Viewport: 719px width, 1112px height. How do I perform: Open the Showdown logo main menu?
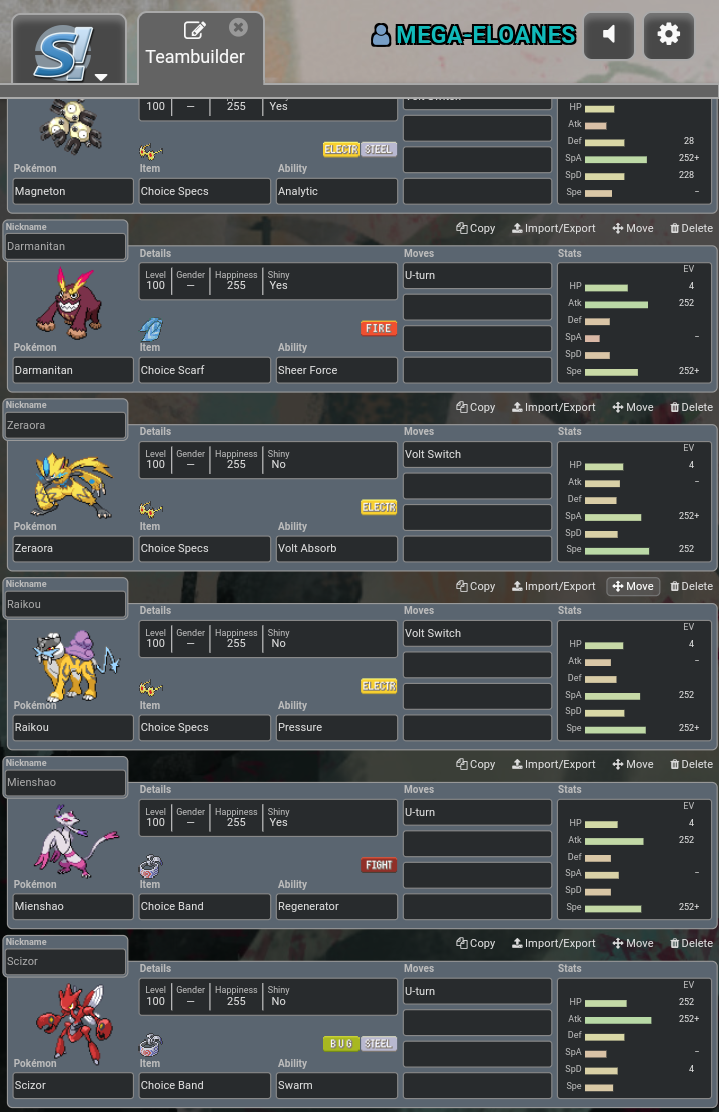[69, 51]
